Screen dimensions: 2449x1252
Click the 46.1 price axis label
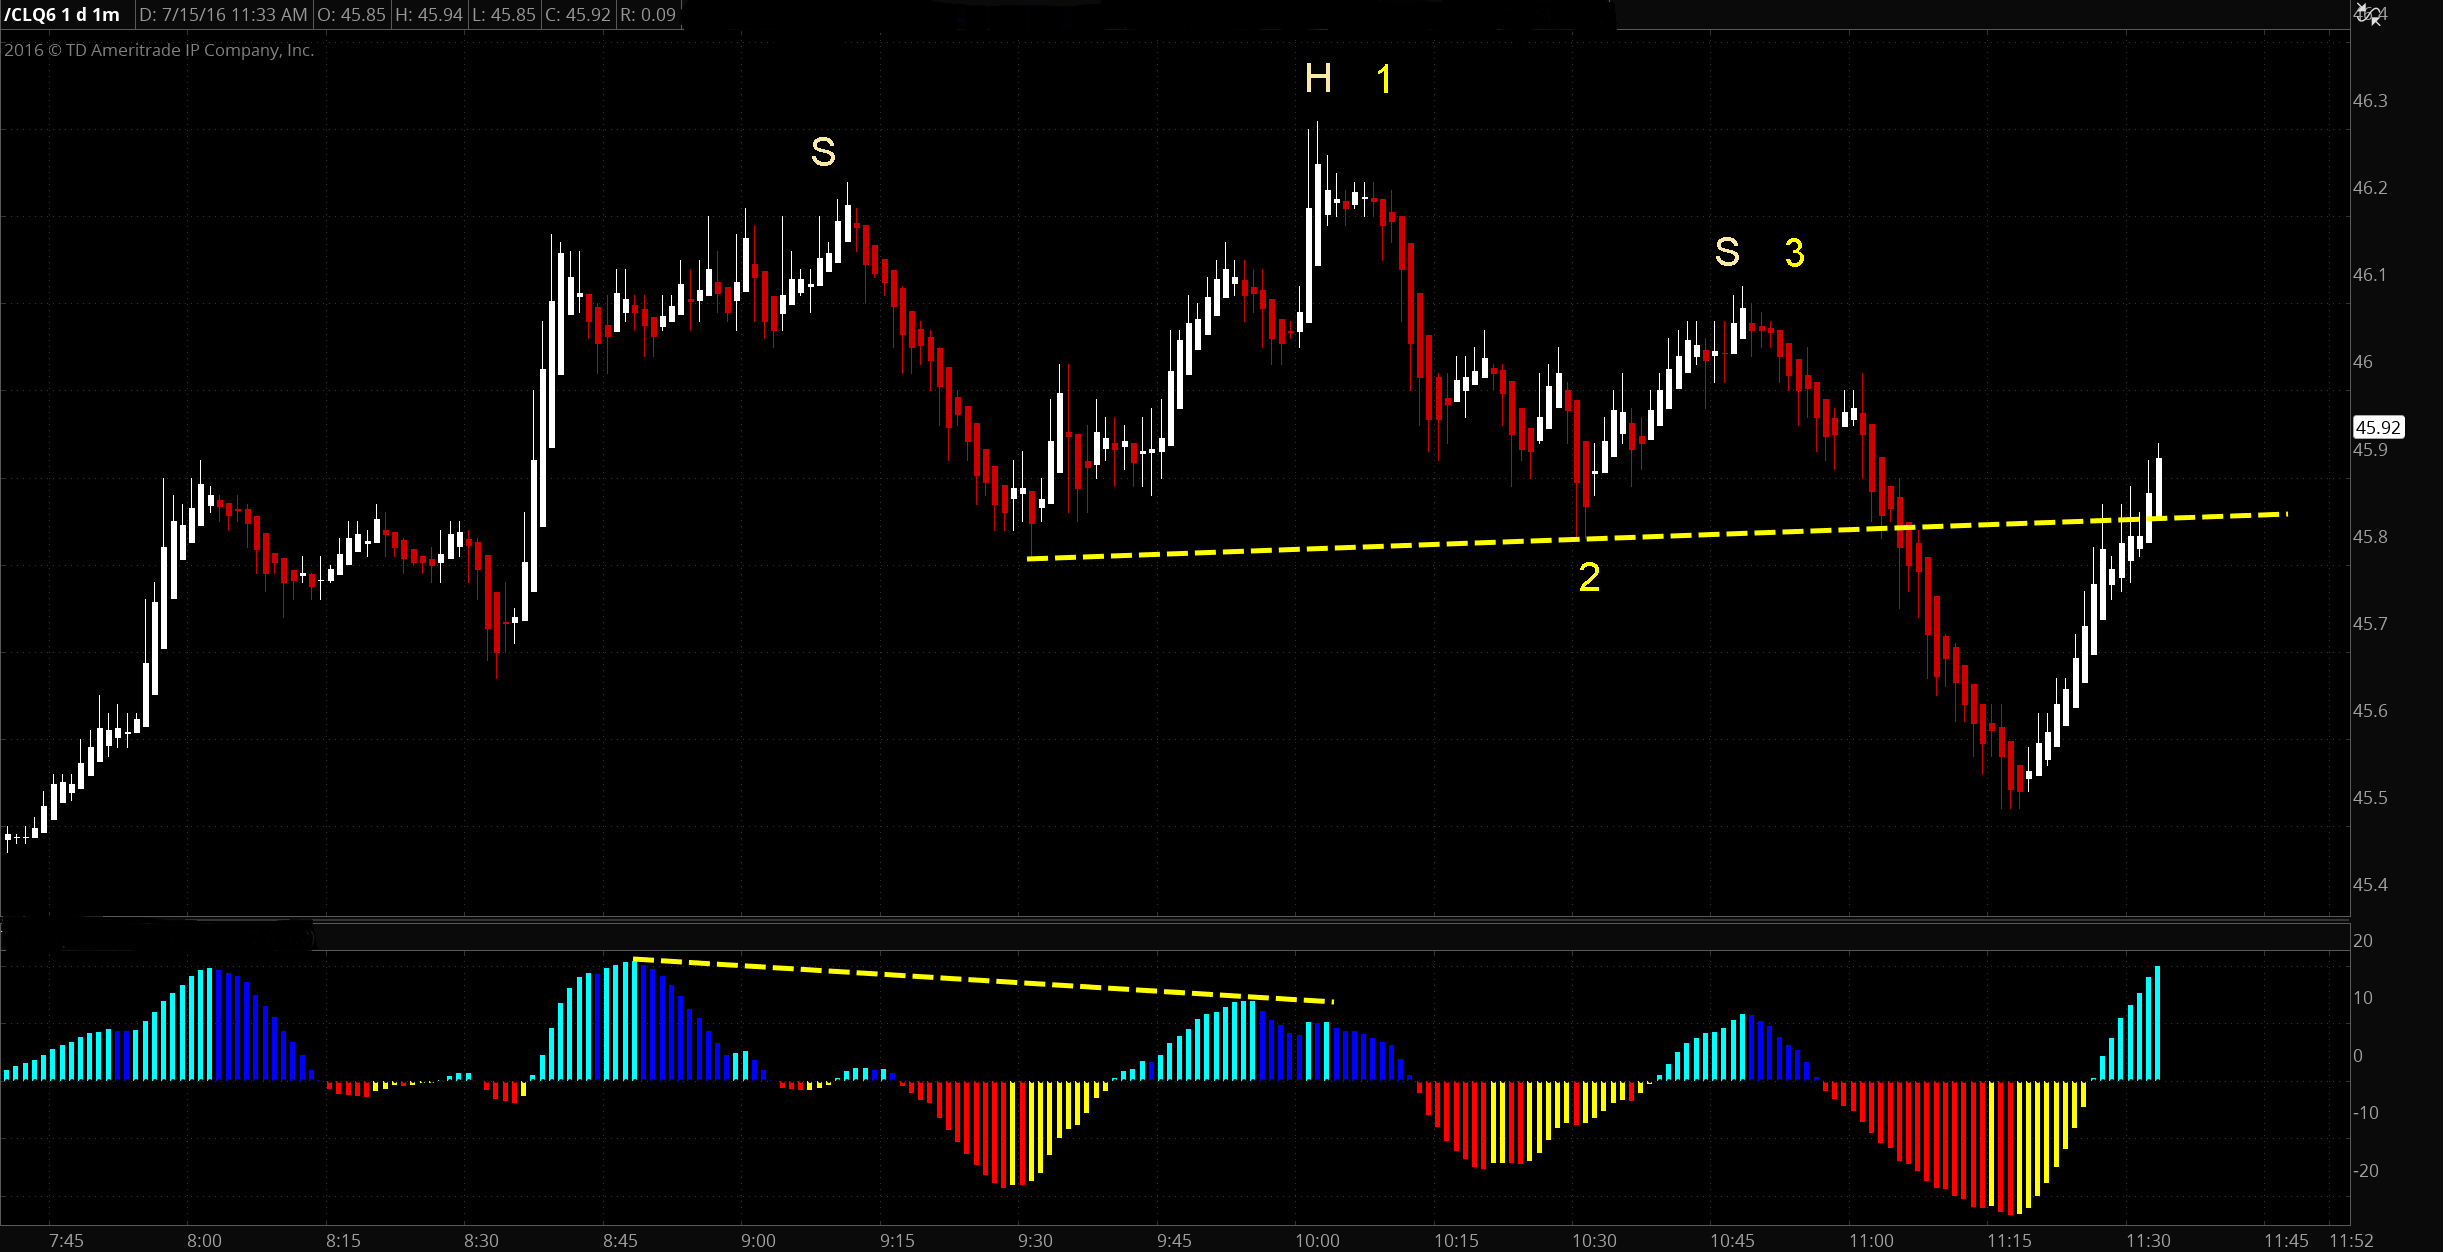point(2370,275)
